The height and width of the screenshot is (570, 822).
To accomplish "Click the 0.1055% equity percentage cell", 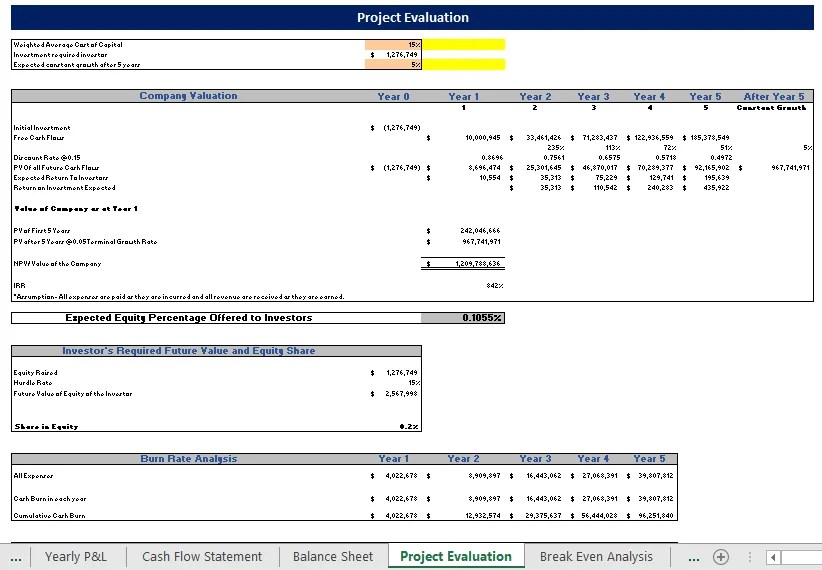I will tap(463, 318).
